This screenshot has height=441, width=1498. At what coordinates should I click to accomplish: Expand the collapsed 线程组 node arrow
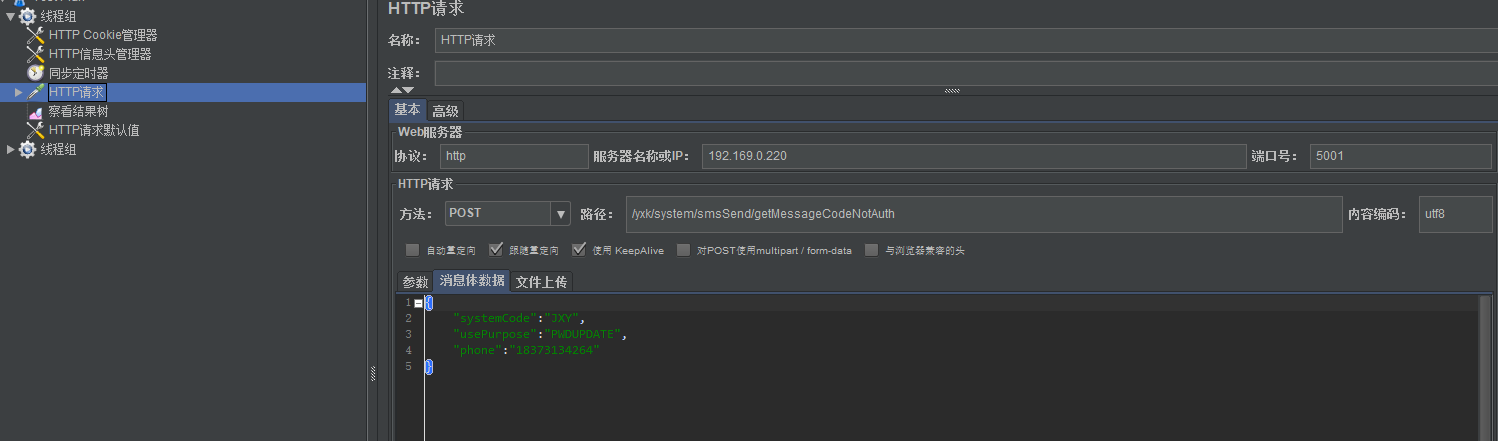pyautogui.click(x=11, y=149)
